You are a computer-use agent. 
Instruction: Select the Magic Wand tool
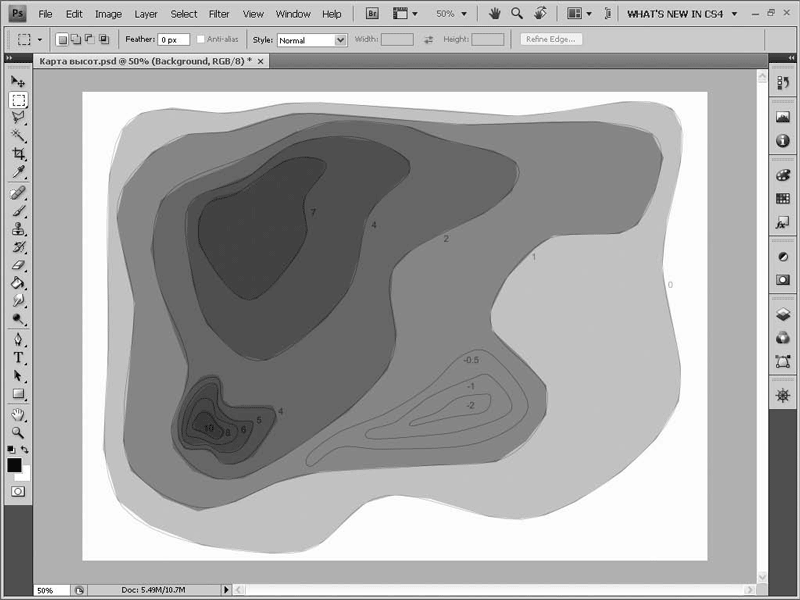[x=18, y=136]
